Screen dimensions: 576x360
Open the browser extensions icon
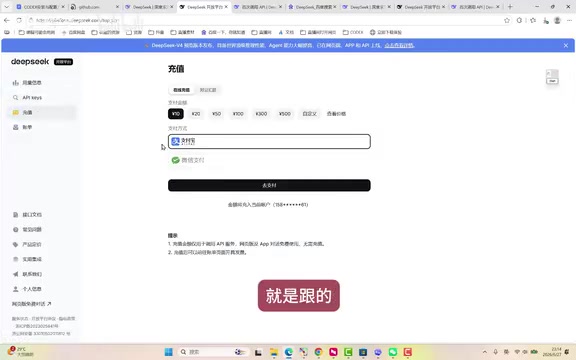click(x=519, y=20)
